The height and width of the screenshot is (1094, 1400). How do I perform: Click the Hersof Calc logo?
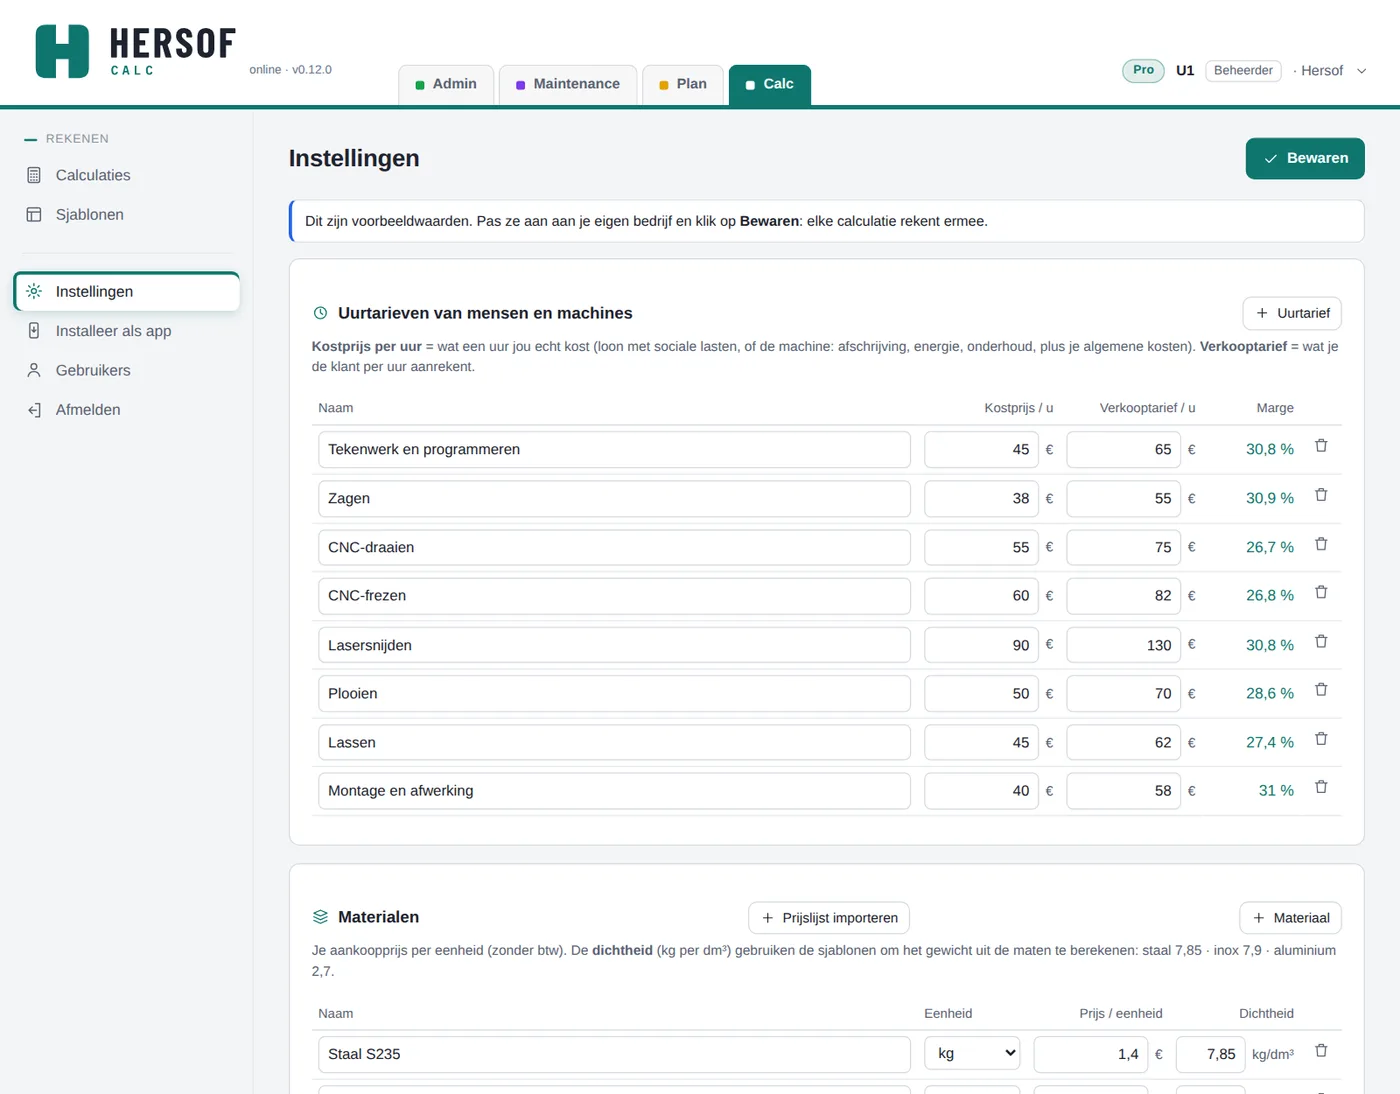point(135,51)
